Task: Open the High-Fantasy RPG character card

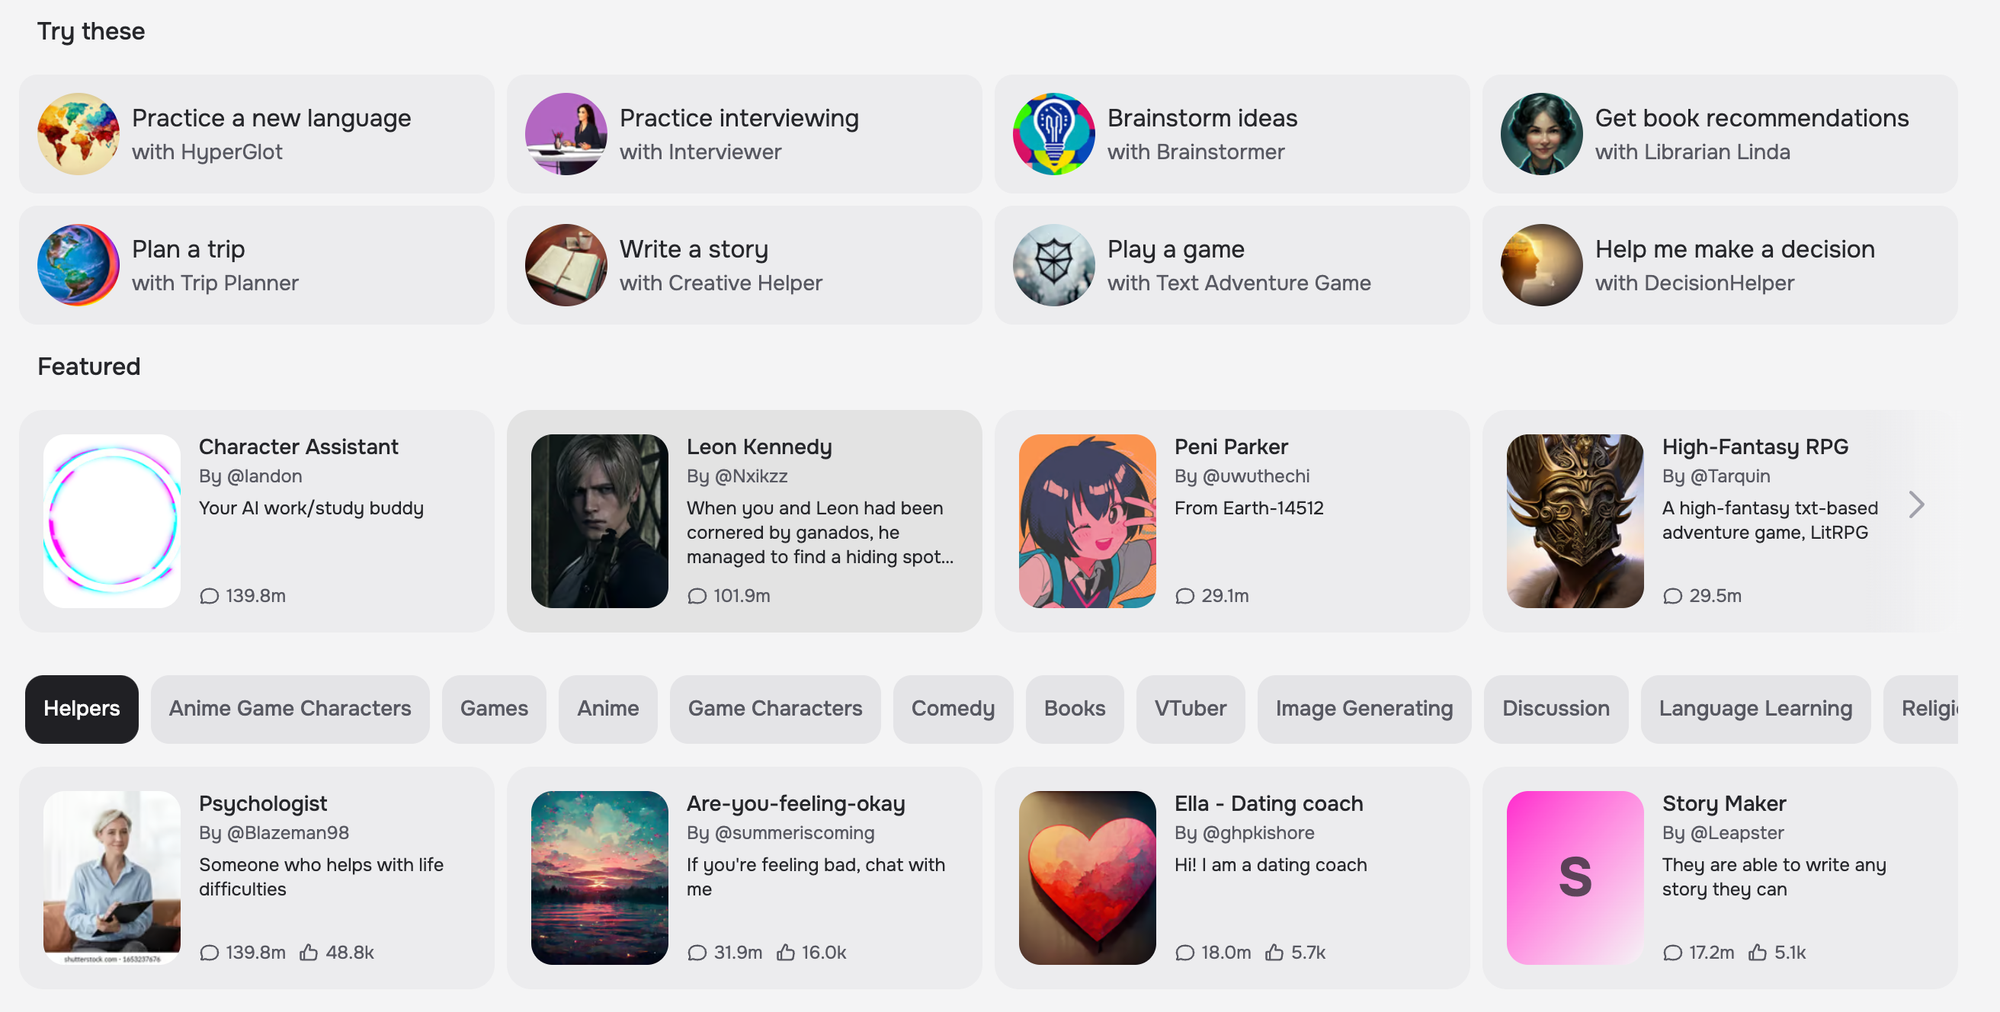Action: click(1720, 521)
